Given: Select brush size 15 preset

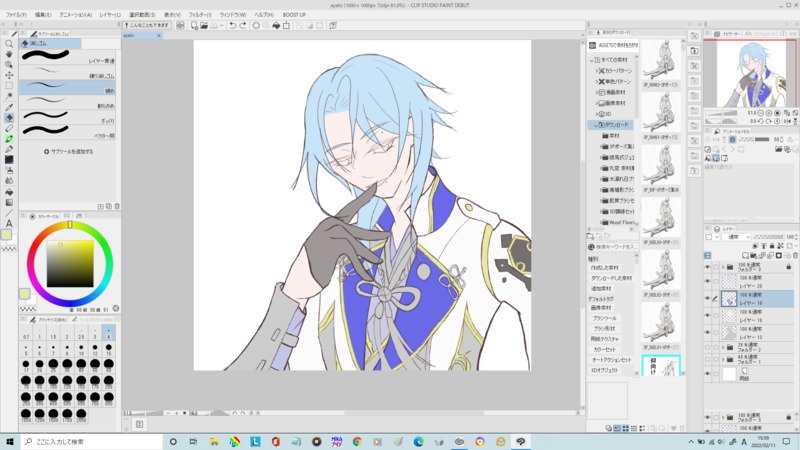Looking at the screenshot, I should [x=109, y=349].
